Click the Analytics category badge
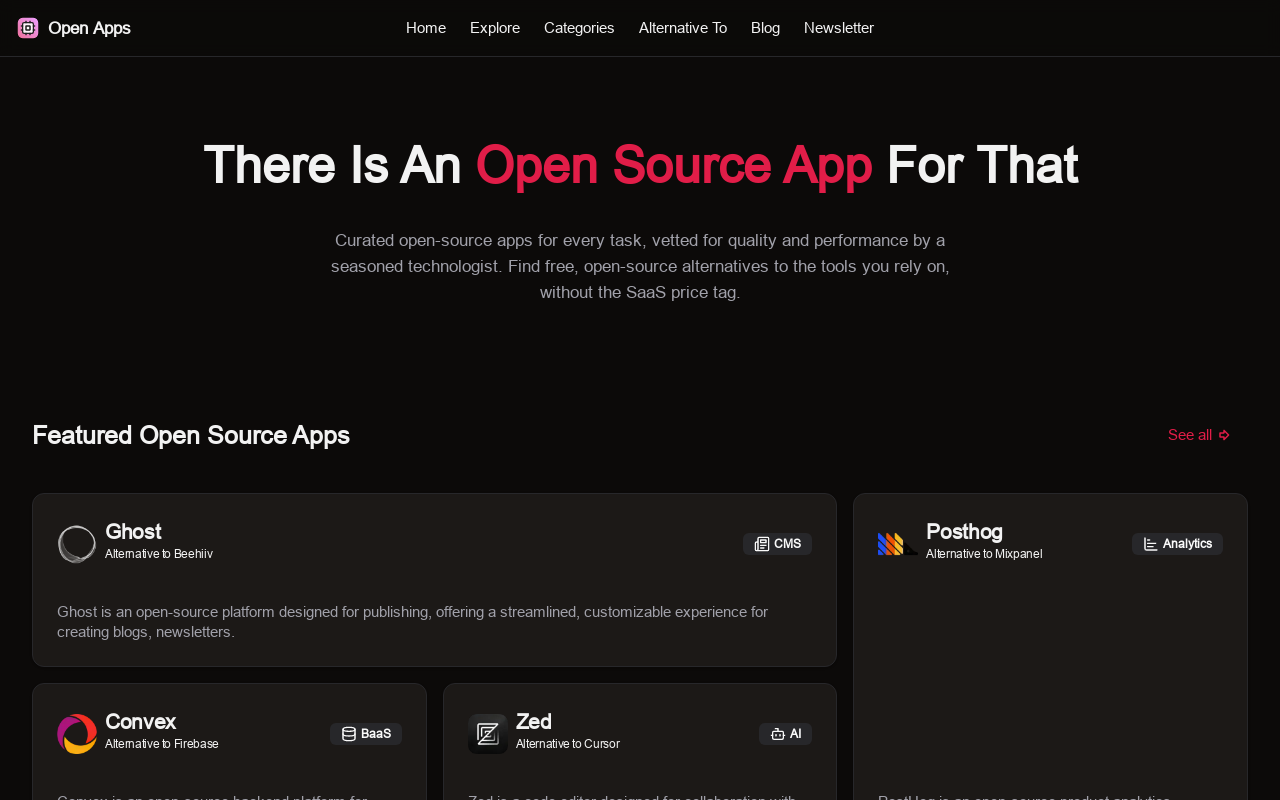 [1177, 544]
